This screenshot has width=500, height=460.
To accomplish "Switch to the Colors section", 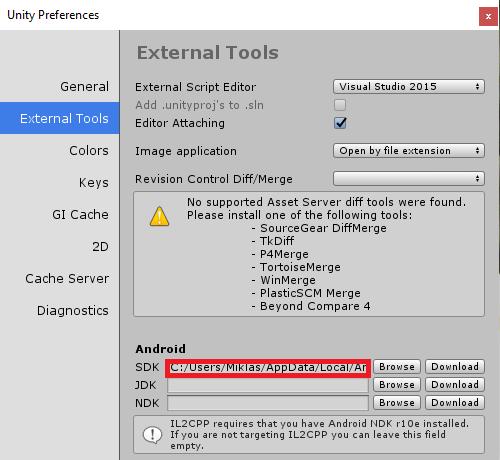I will click(89, 151).
